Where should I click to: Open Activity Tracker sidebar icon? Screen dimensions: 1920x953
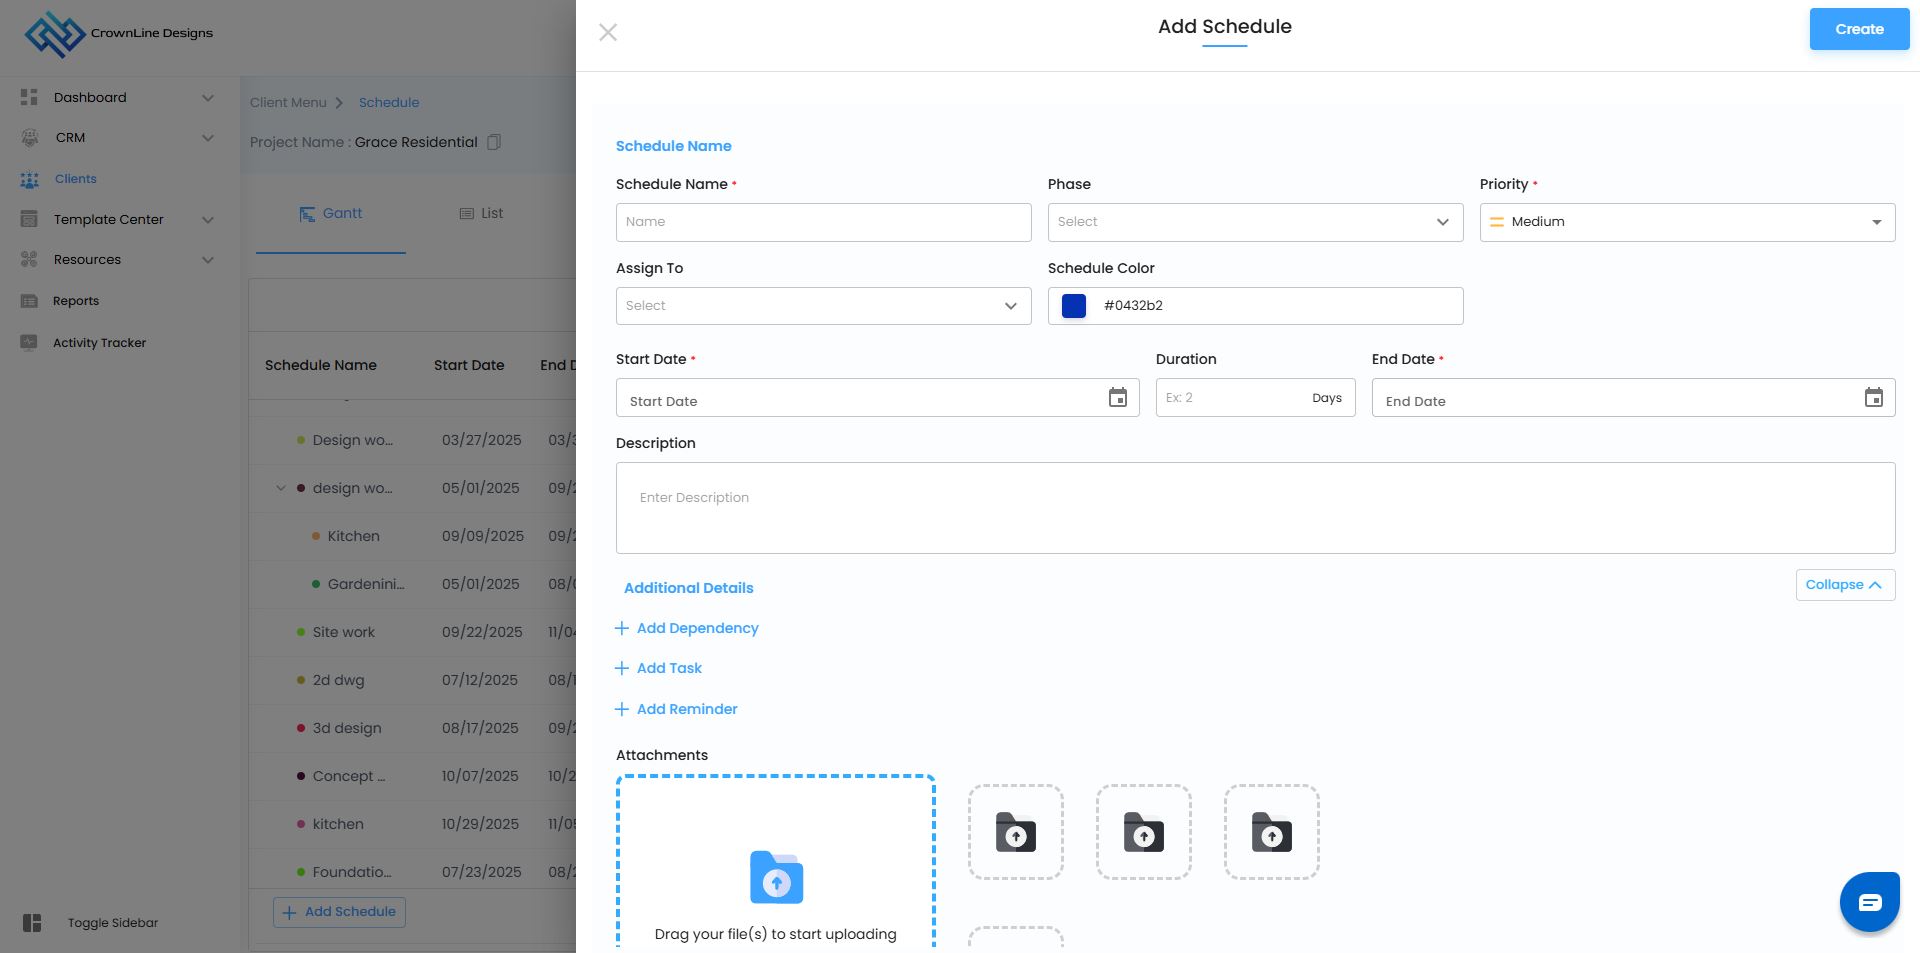pyautogui.click(x=29, y=342)
